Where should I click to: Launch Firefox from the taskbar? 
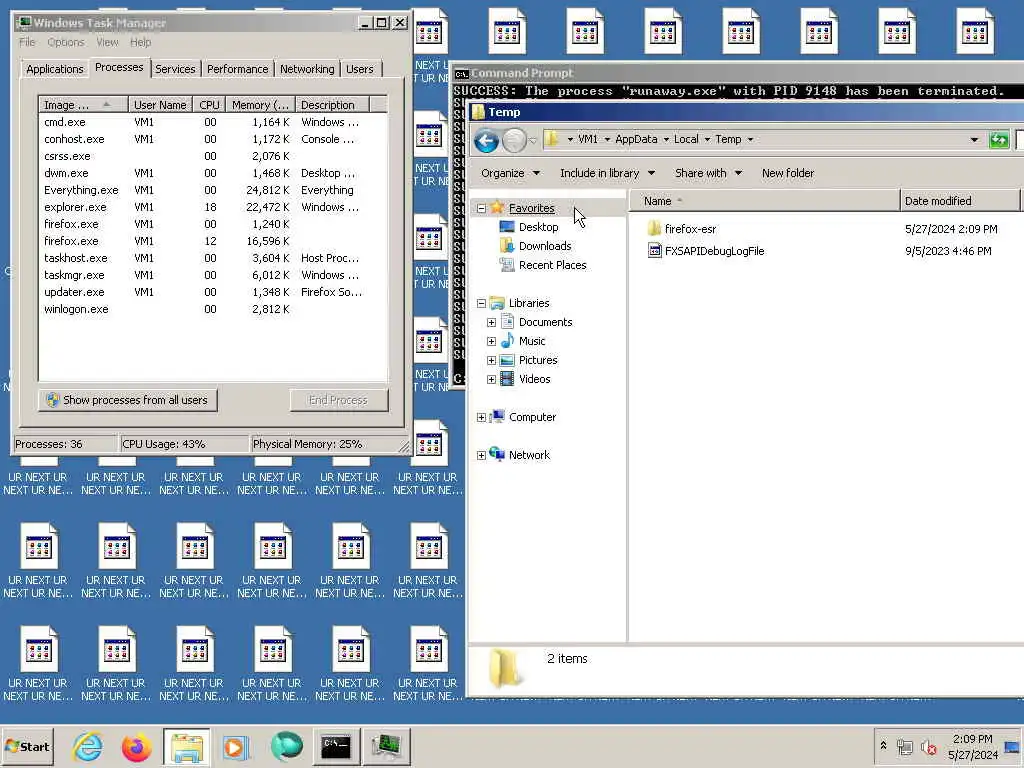136,746
